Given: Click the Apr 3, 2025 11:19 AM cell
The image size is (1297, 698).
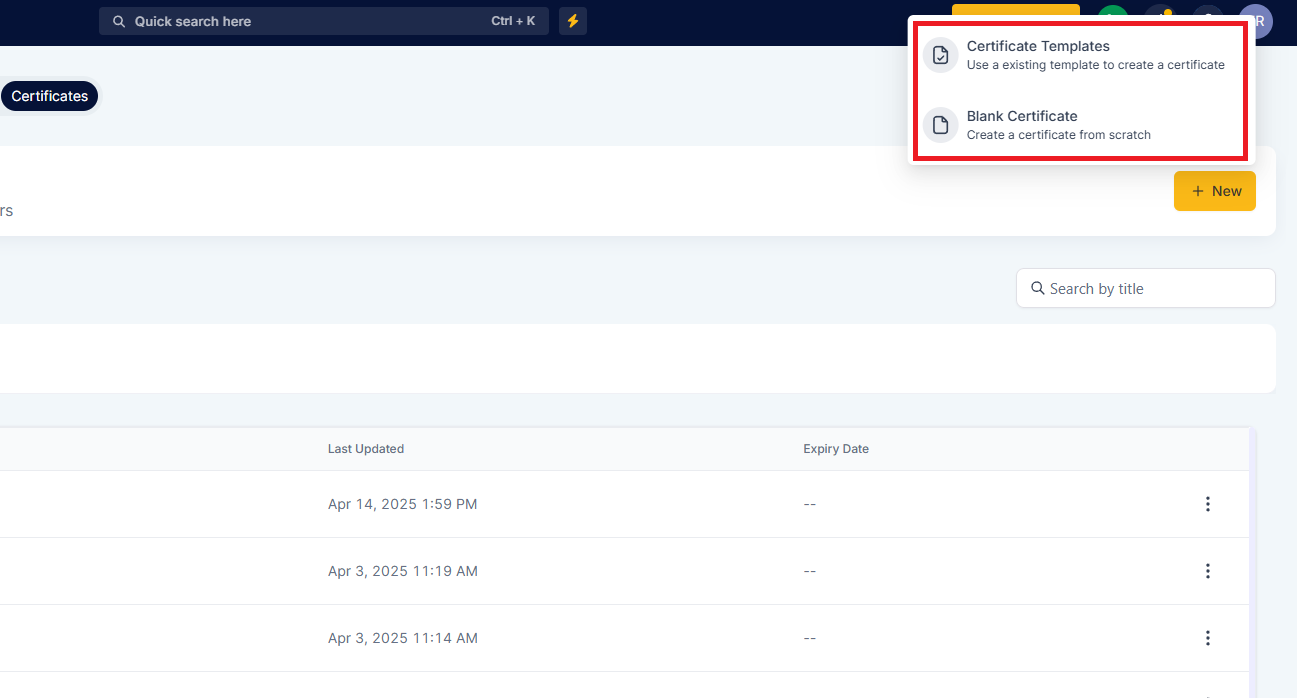Looking at the screenshot, I should click(x=402, y=571).
